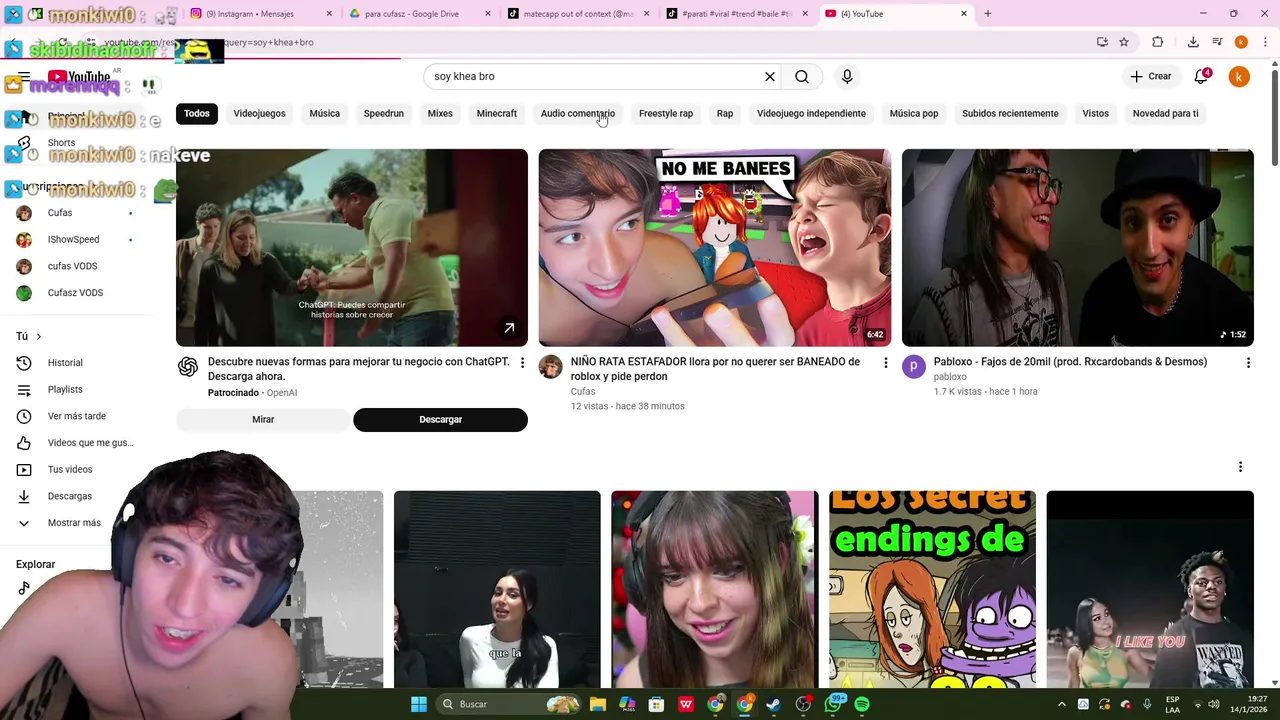
Task: Open the I LIKE YOU Short thumbnail
Action: click(x=1150, y=589)
